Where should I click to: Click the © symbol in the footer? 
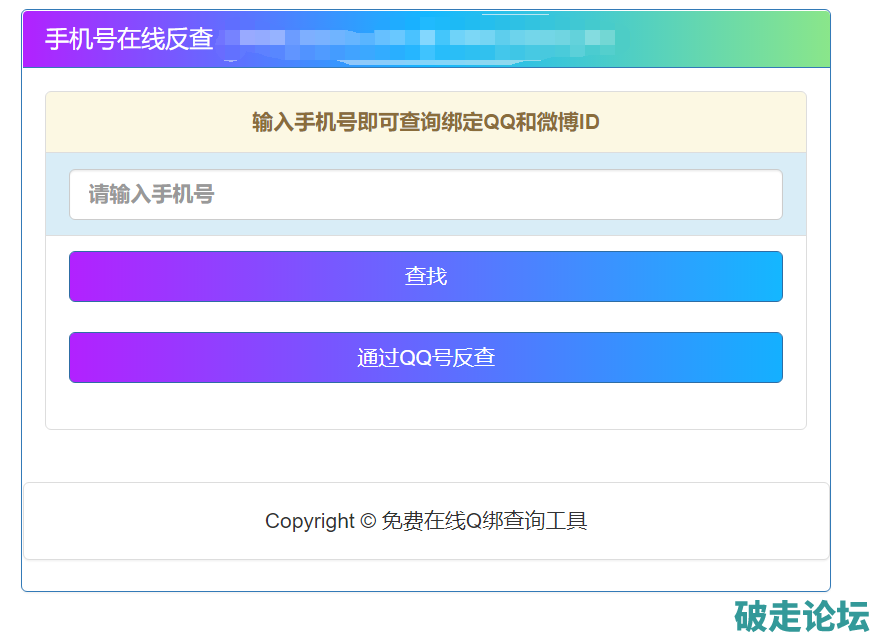(367, 521)
